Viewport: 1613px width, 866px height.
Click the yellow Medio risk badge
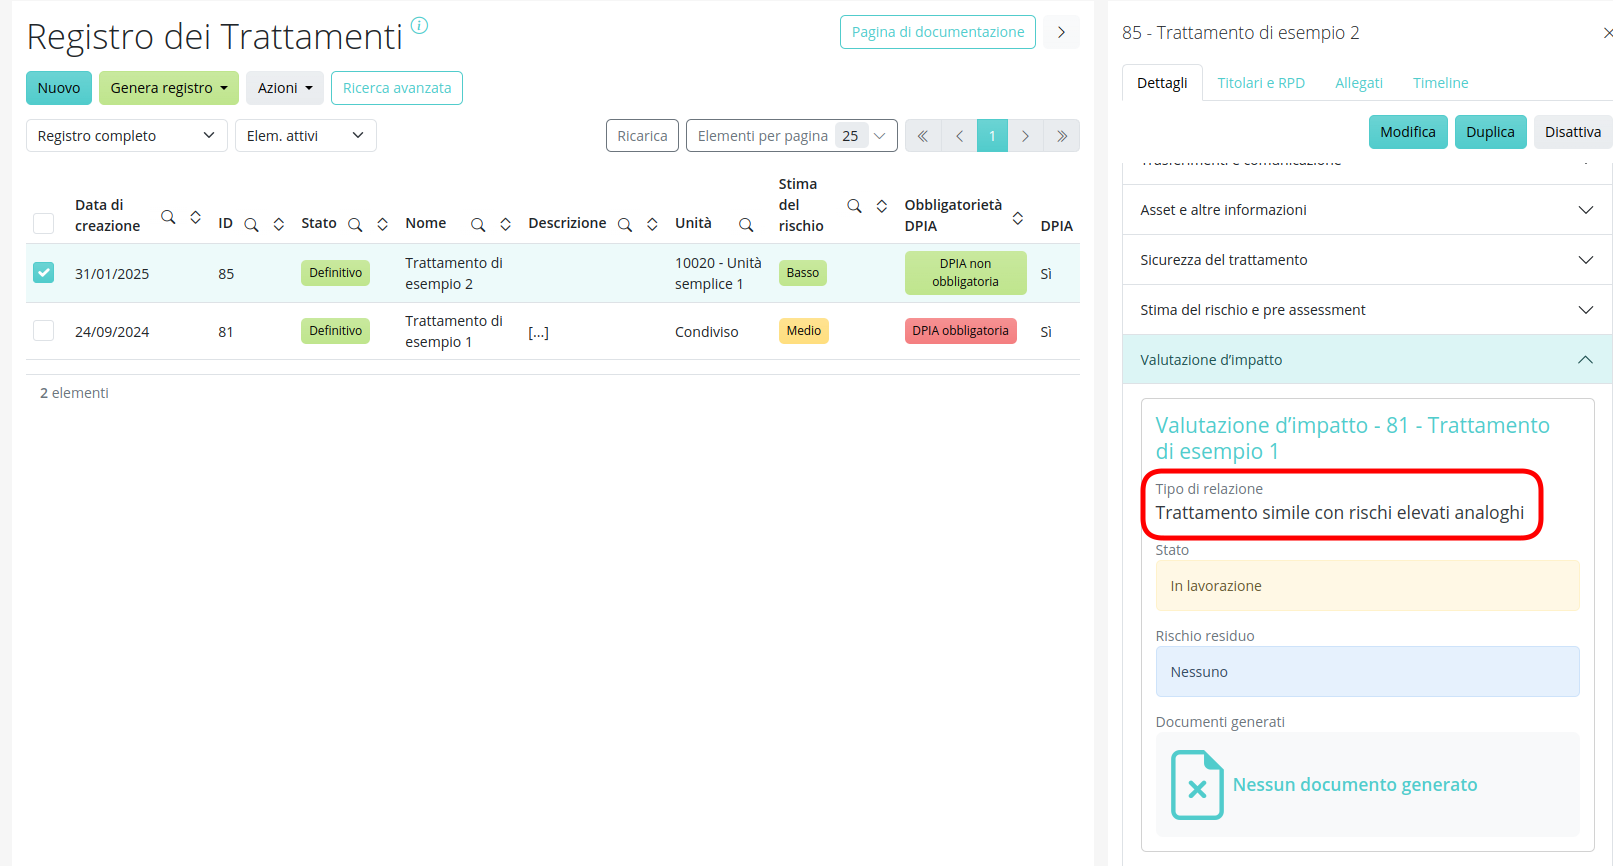(804, 331)
